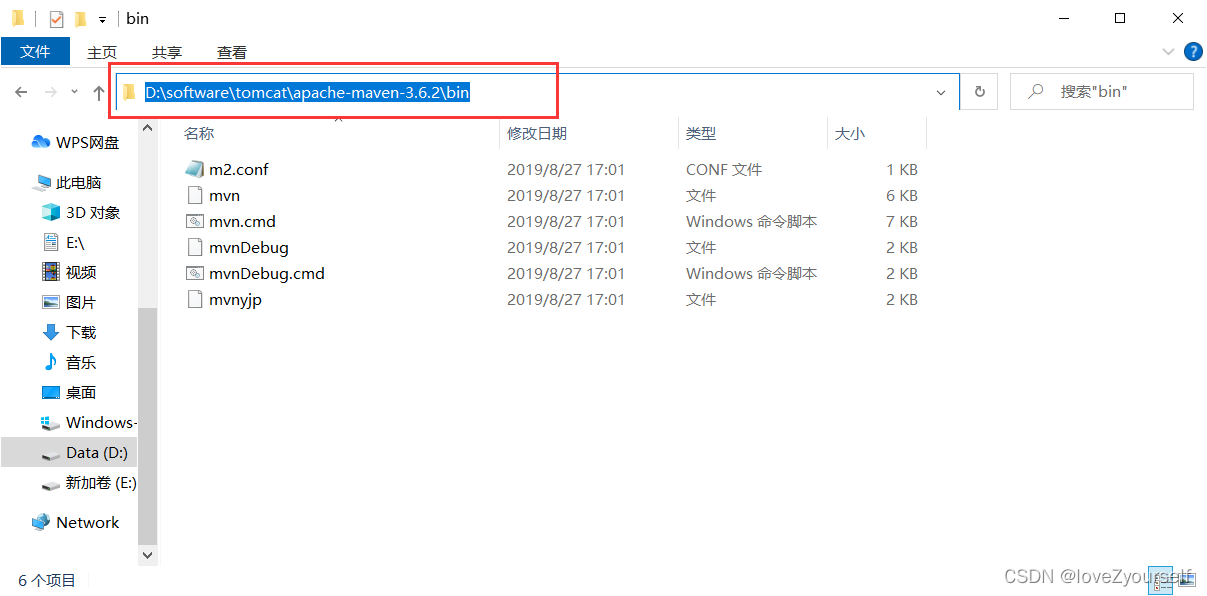Click the mvn.cmd size 7 KB
This screenshot has width=1207, height=596.
(x=902, y=221)
